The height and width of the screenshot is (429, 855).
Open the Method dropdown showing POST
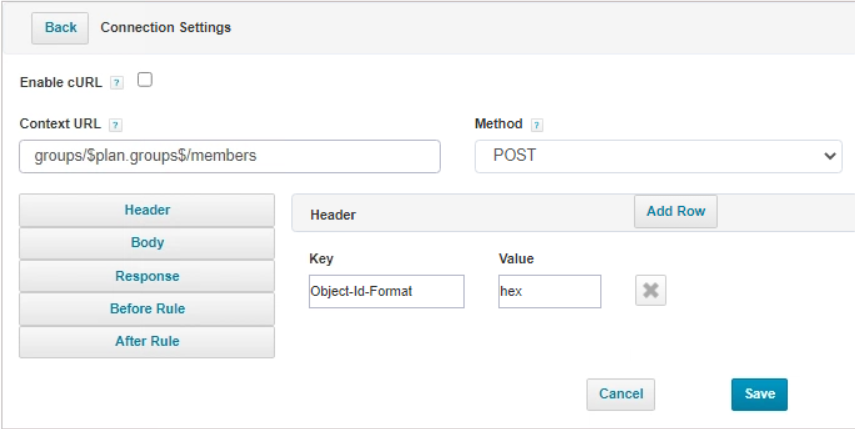[x=658, y=156]
